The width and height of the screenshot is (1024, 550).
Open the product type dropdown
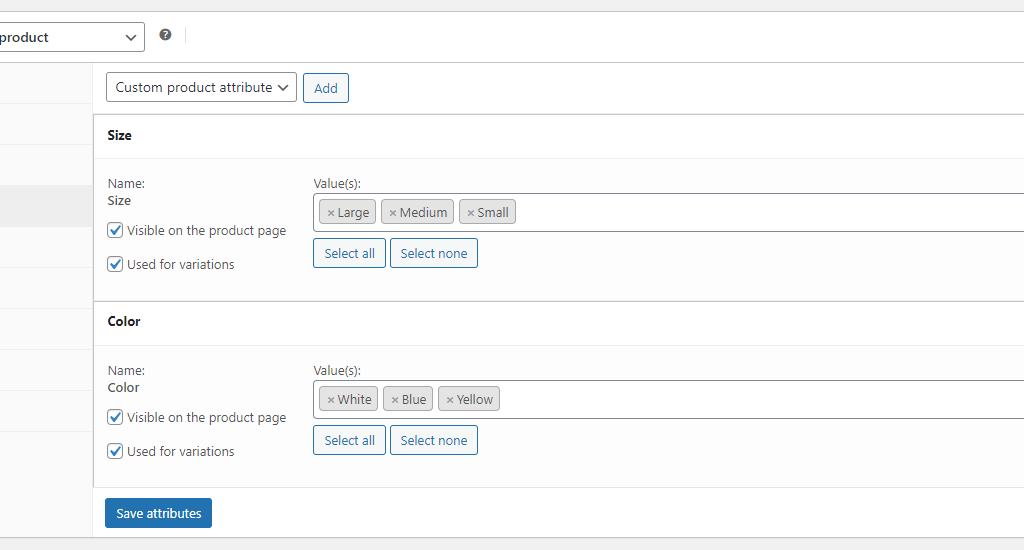71,37
